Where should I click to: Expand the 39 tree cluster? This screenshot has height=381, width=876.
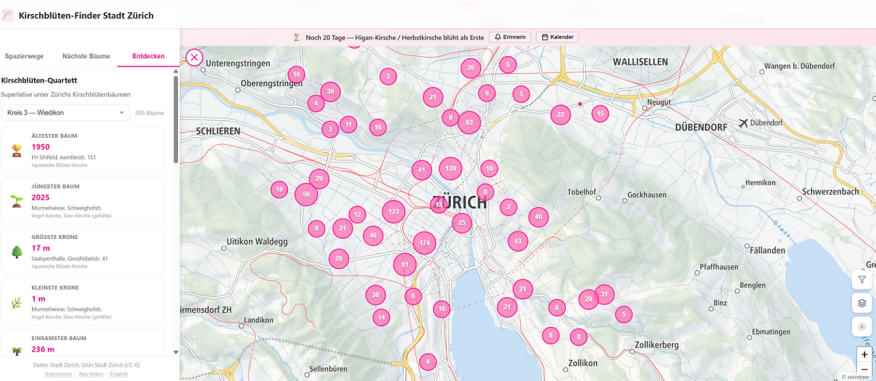[x=331, y=92]
